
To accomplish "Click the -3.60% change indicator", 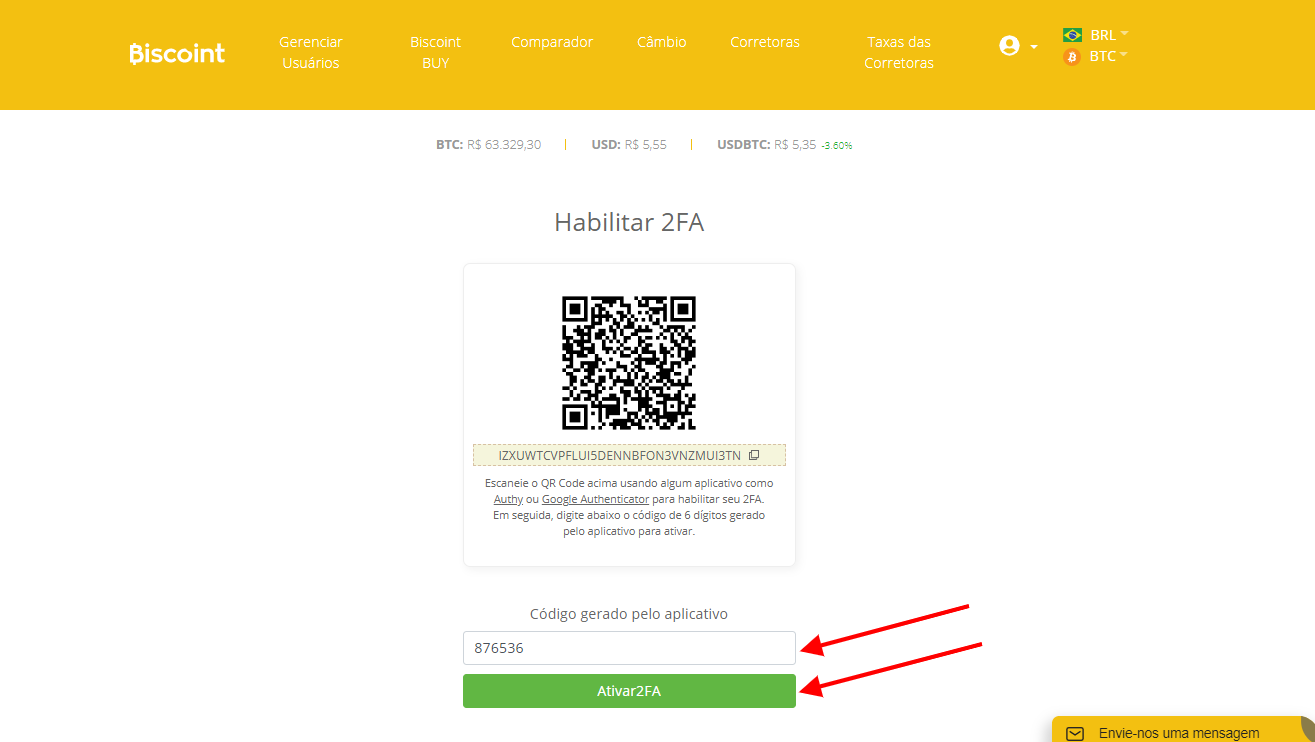I will tap(837, 146).
